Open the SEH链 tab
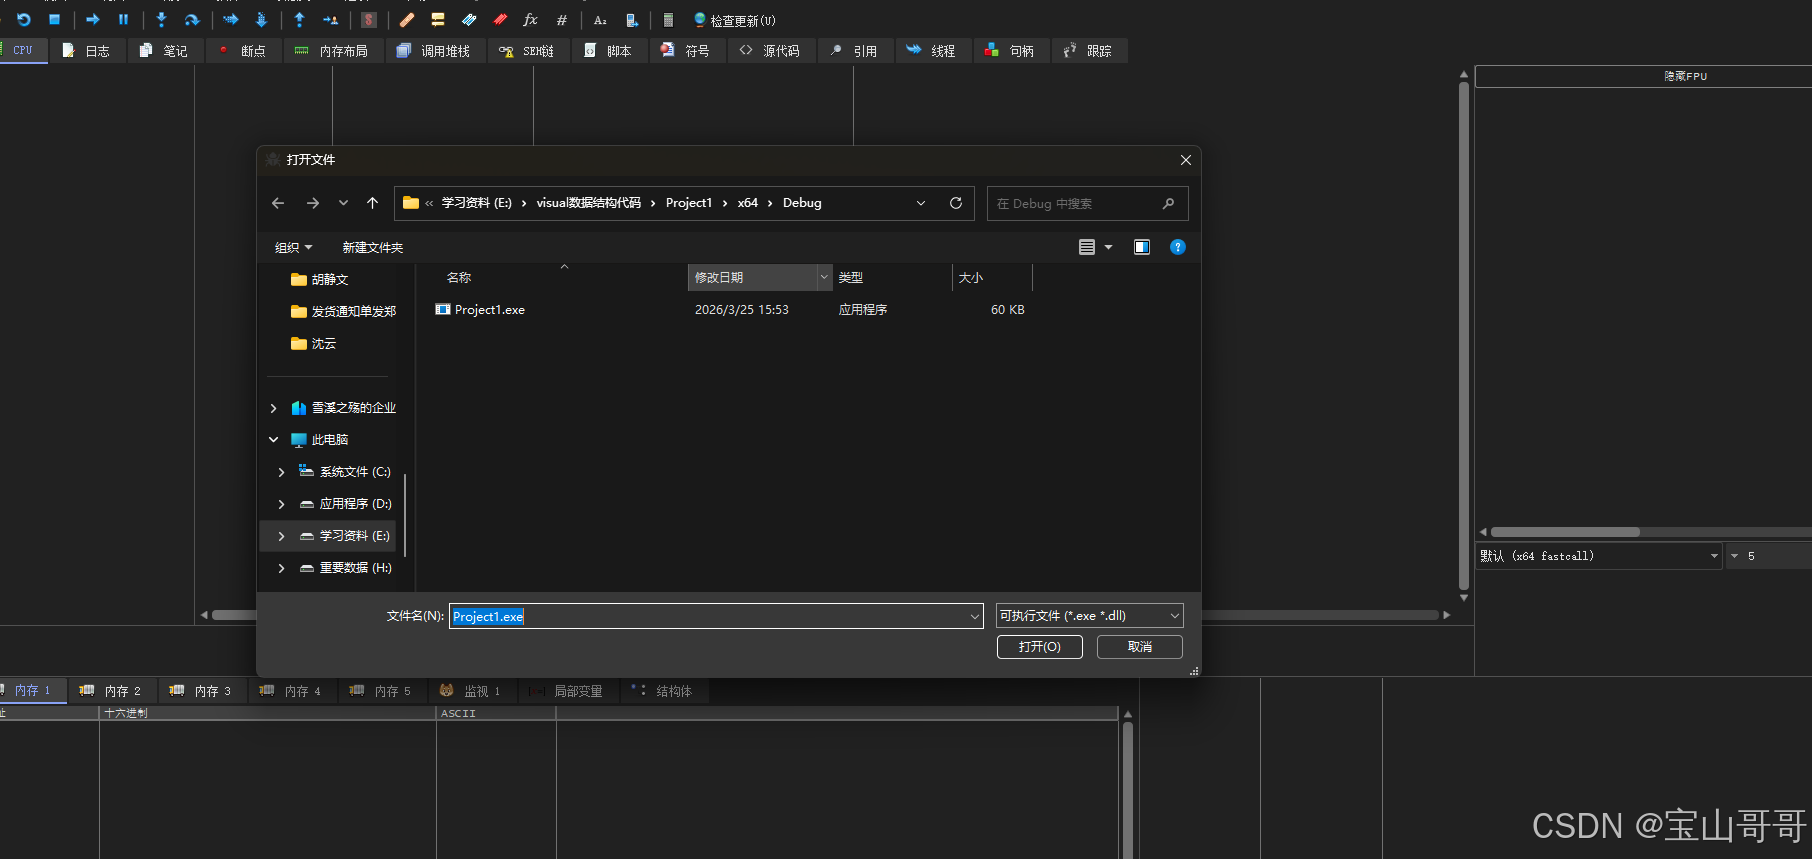1812x859 pixels. [x=527, y=50]
